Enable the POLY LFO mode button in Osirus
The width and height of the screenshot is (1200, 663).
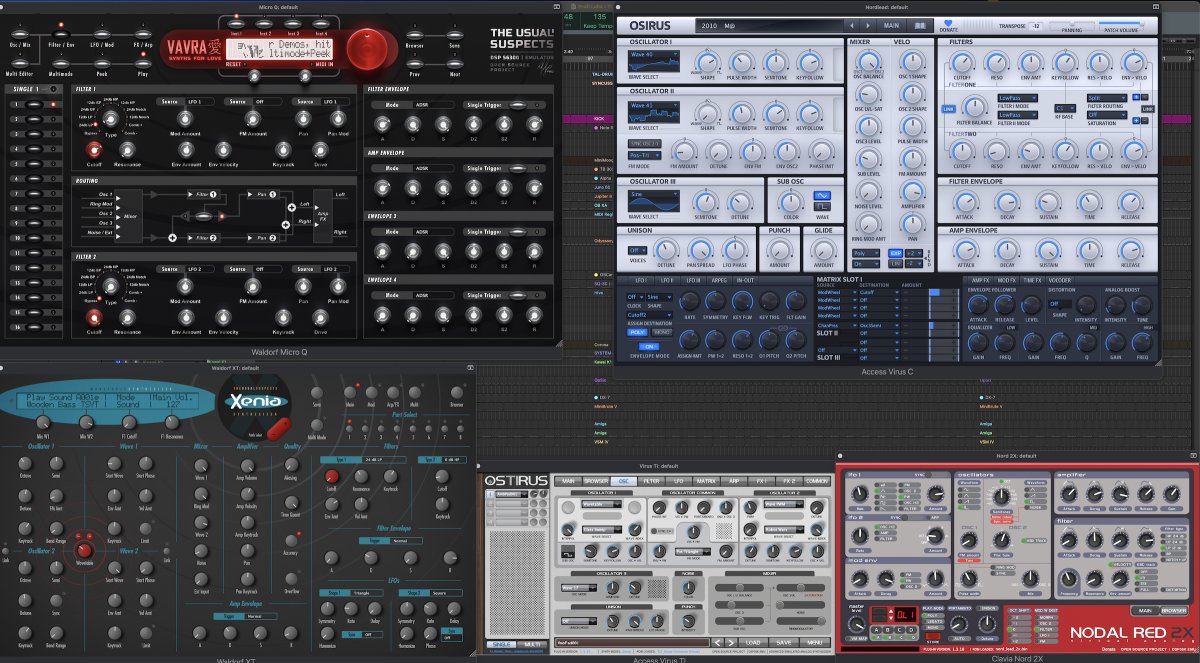(x=637, y=332)
